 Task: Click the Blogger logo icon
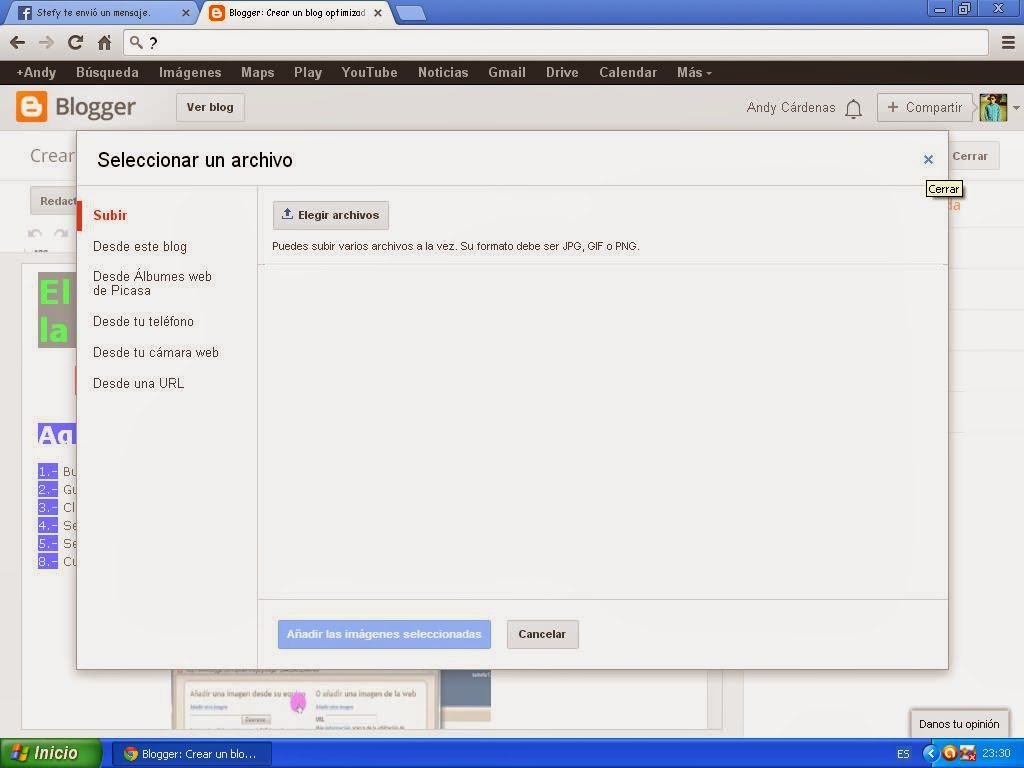[31, 107]
